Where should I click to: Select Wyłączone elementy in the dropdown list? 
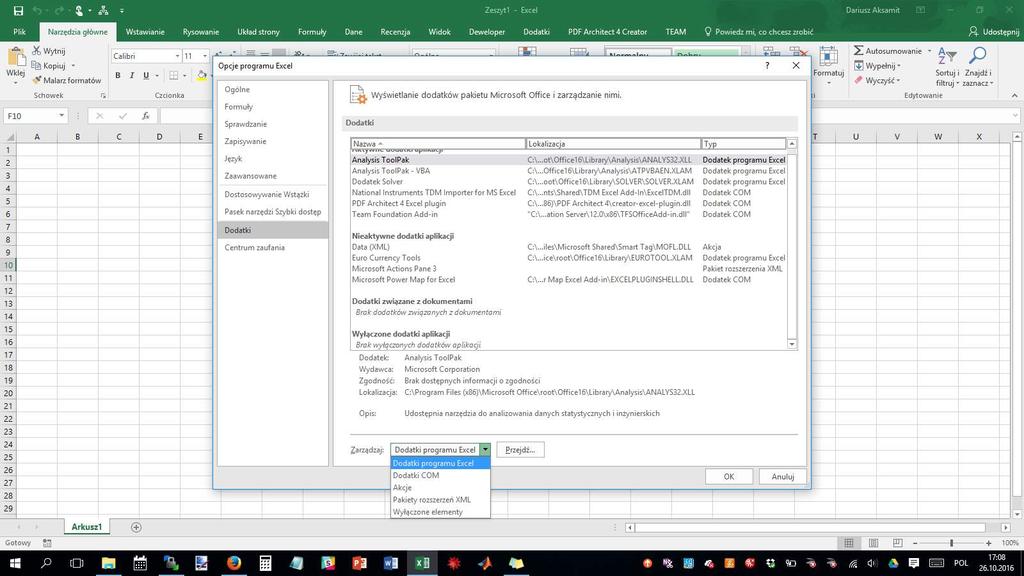tap(440, 512)
